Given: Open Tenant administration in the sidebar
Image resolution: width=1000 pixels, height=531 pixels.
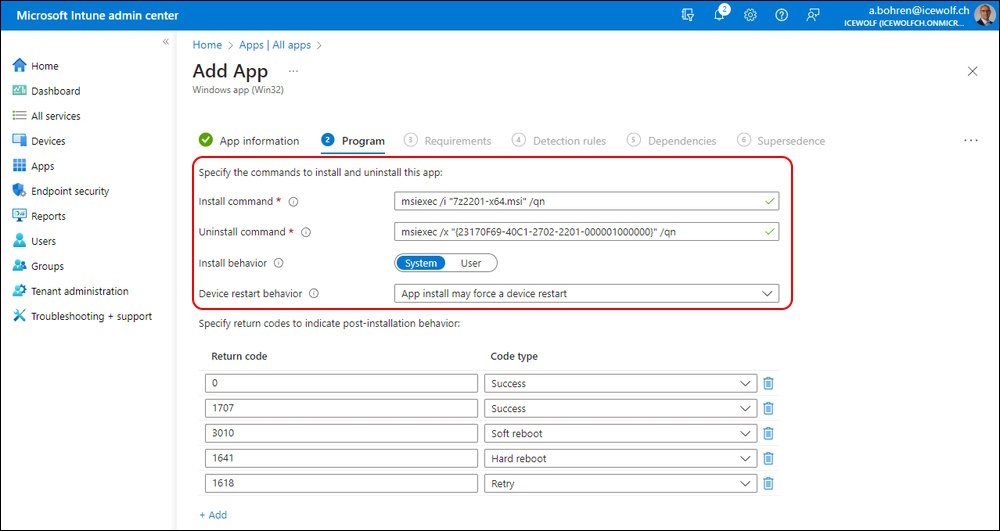Looking at the screenshot, I should click(71, 291).
